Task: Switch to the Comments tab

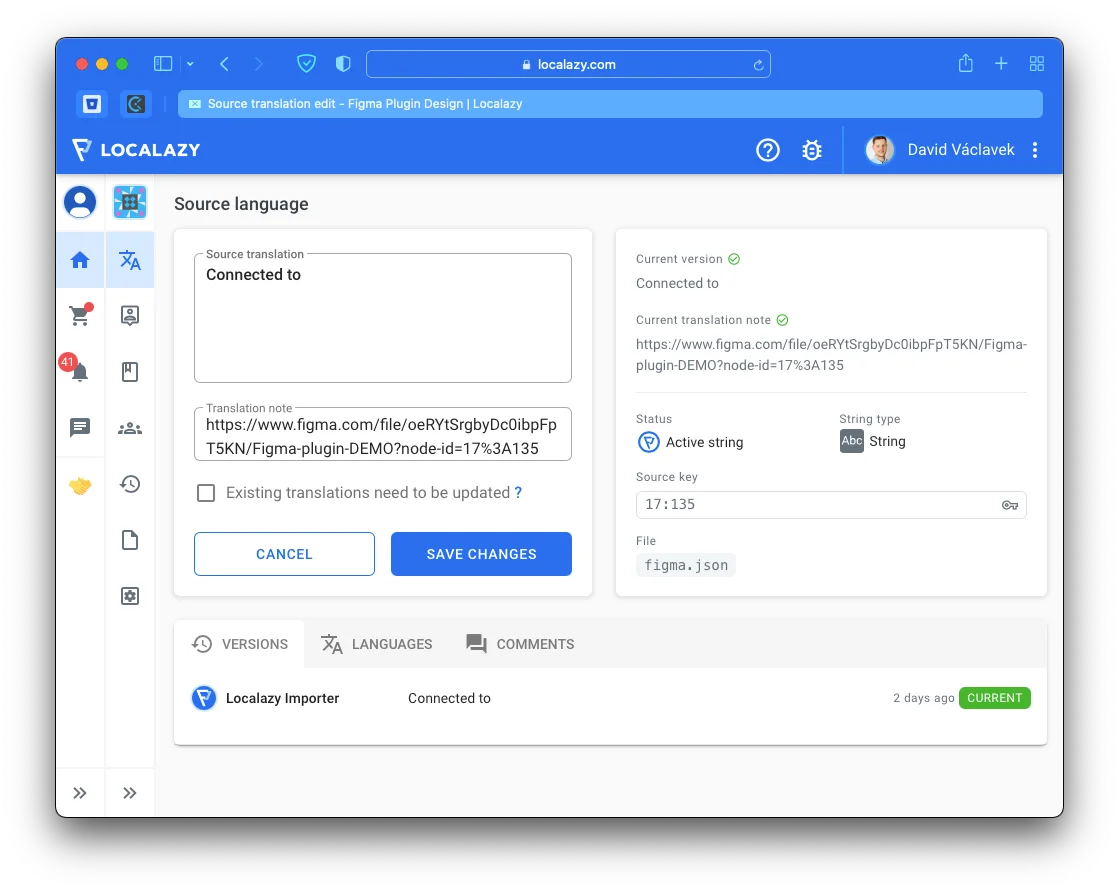Action: [520, 644]
